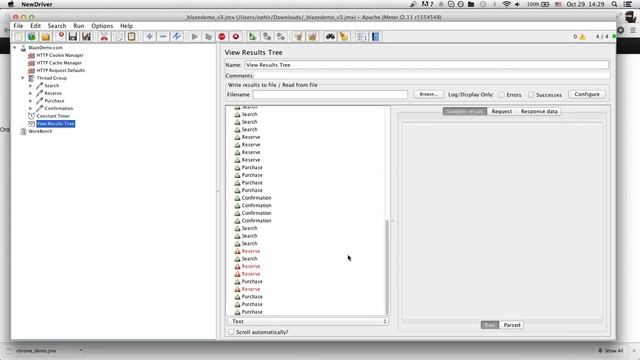This screenshot has height=360, width=640.
Task: Select the WorkBench node
Action: click(x=40, y=131)
